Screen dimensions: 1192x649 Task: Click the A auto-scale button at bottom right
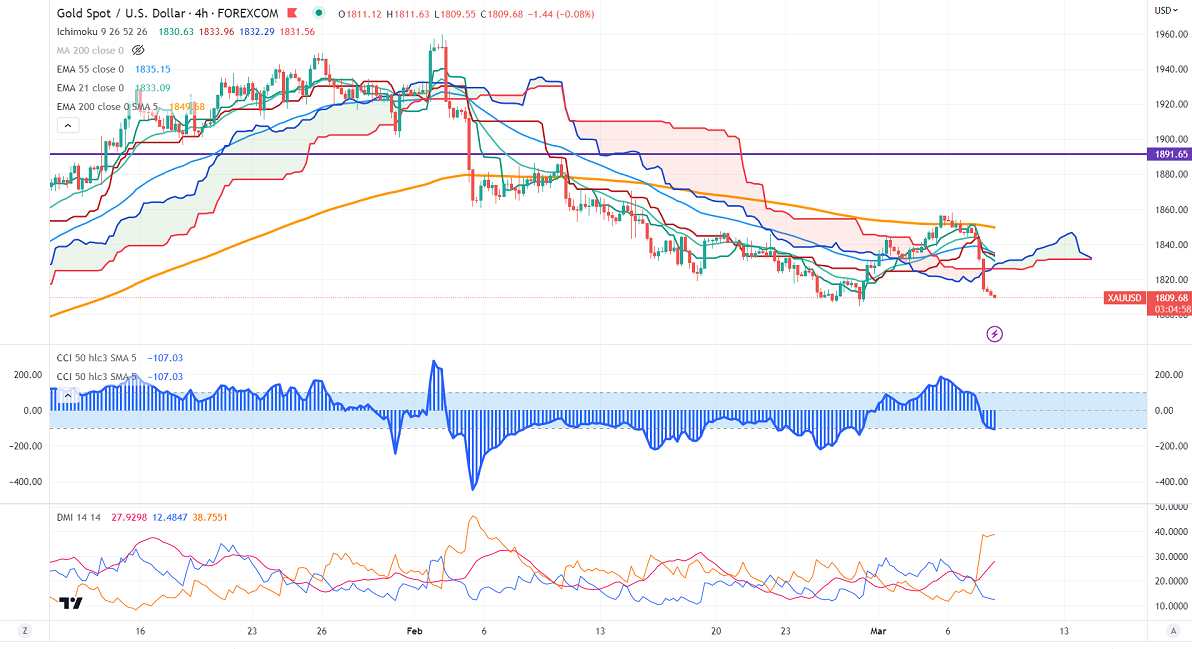coord(1171,631)
